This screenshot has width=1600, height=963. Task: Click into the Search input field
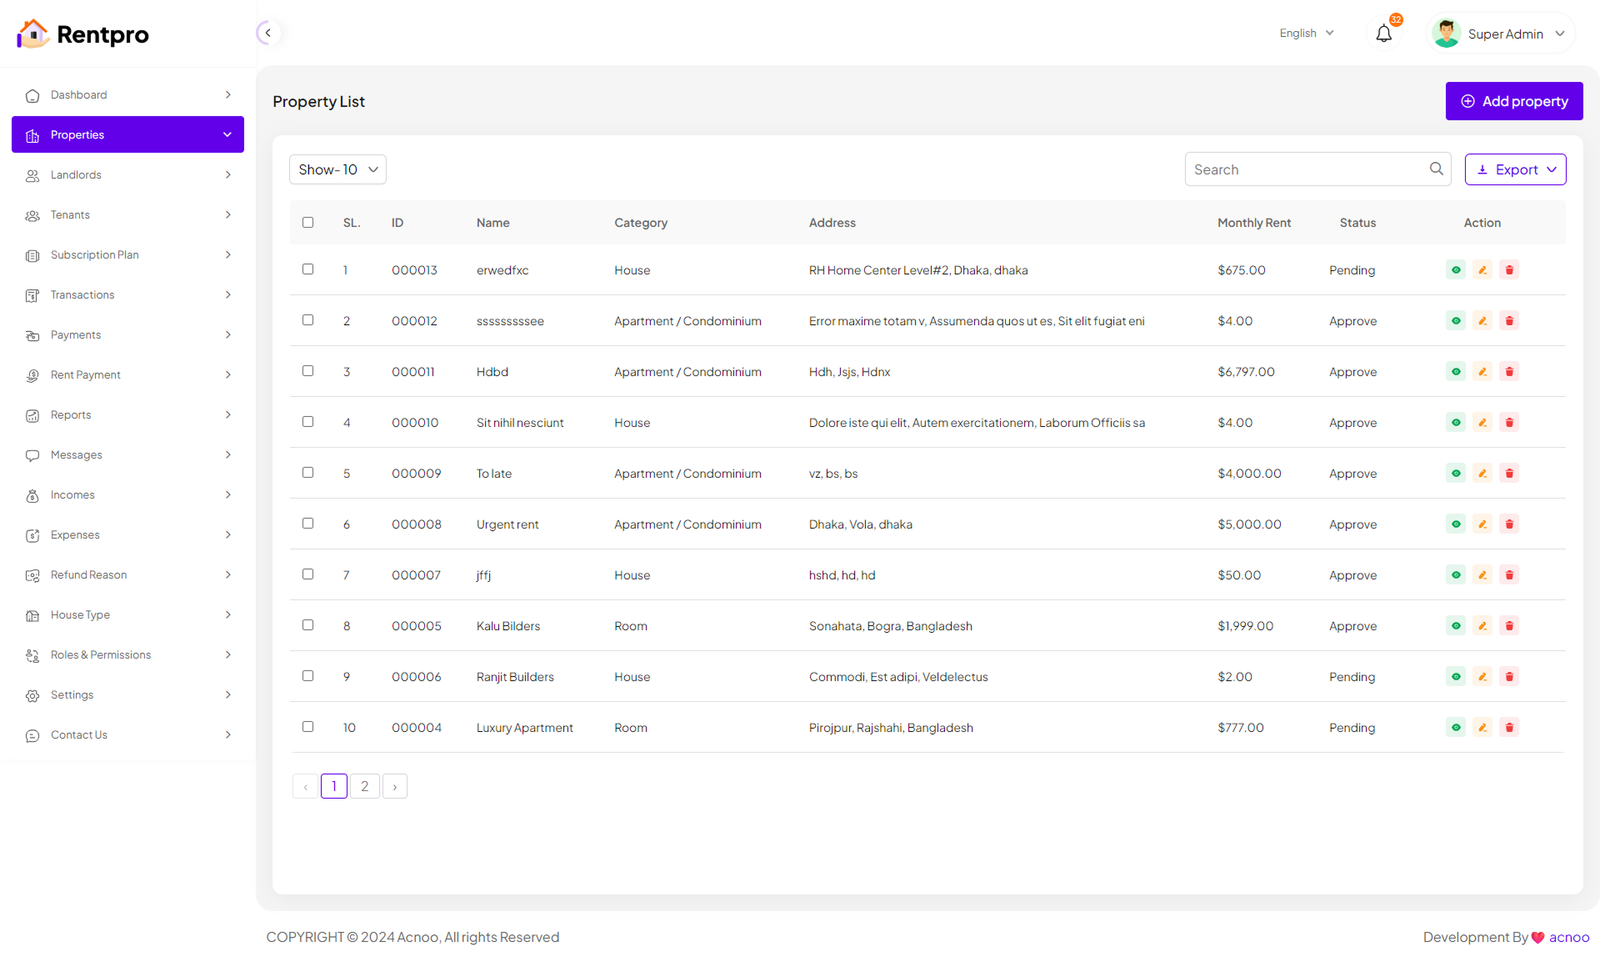tap(1305, 170)
